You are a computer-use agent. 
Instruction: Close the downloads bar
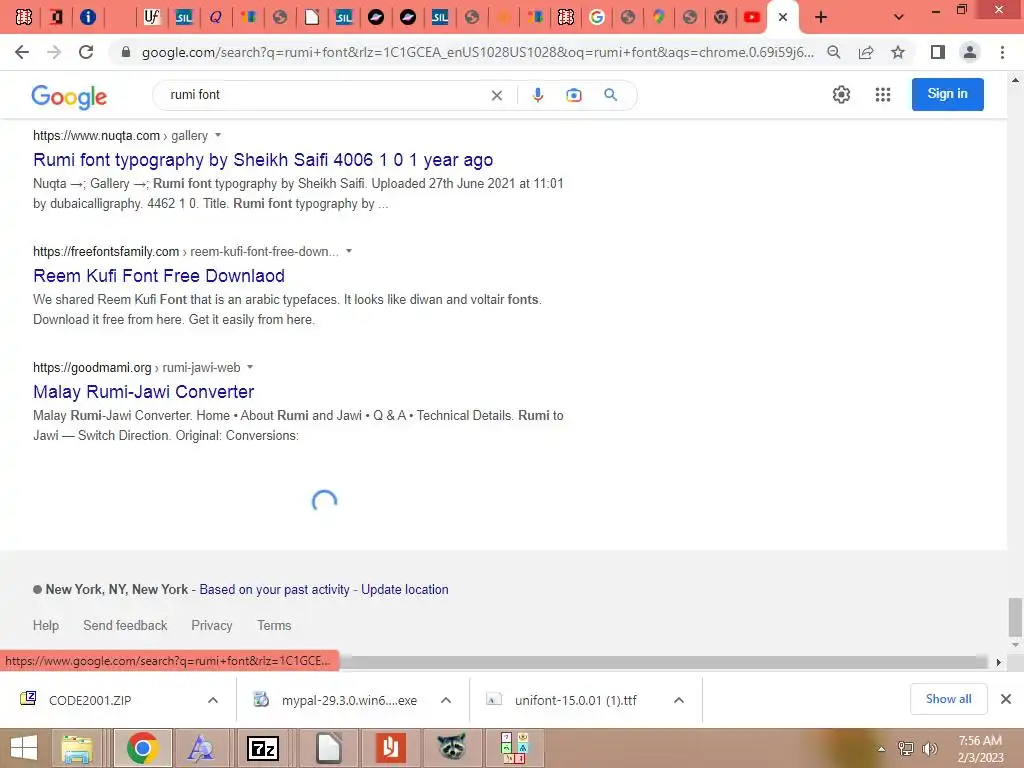[x=1006, y=699]
